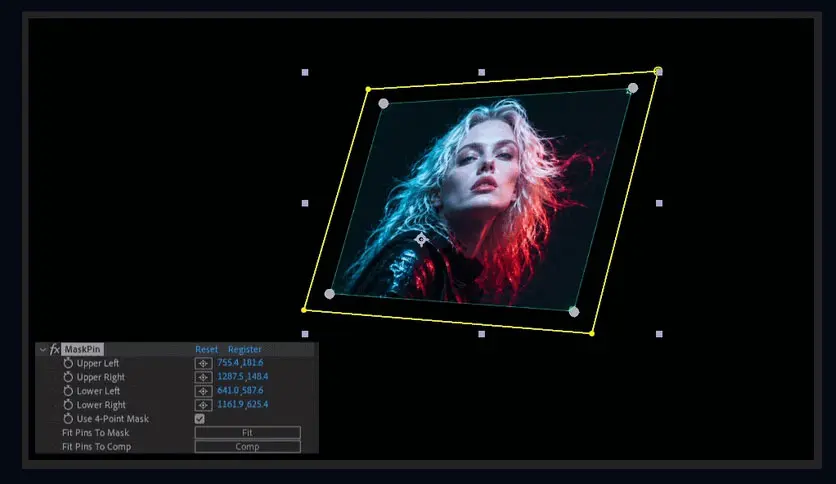Open the Register link for MaskPin
836x484 pixels.
click(245, 350)
